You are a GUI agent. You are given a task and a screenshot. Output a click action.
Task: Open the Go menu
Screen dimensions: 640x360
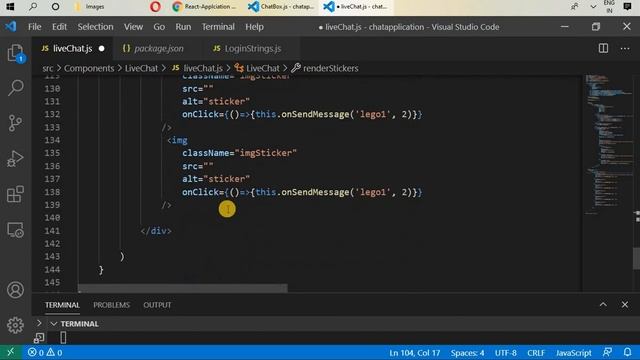[x=159, y=27]
